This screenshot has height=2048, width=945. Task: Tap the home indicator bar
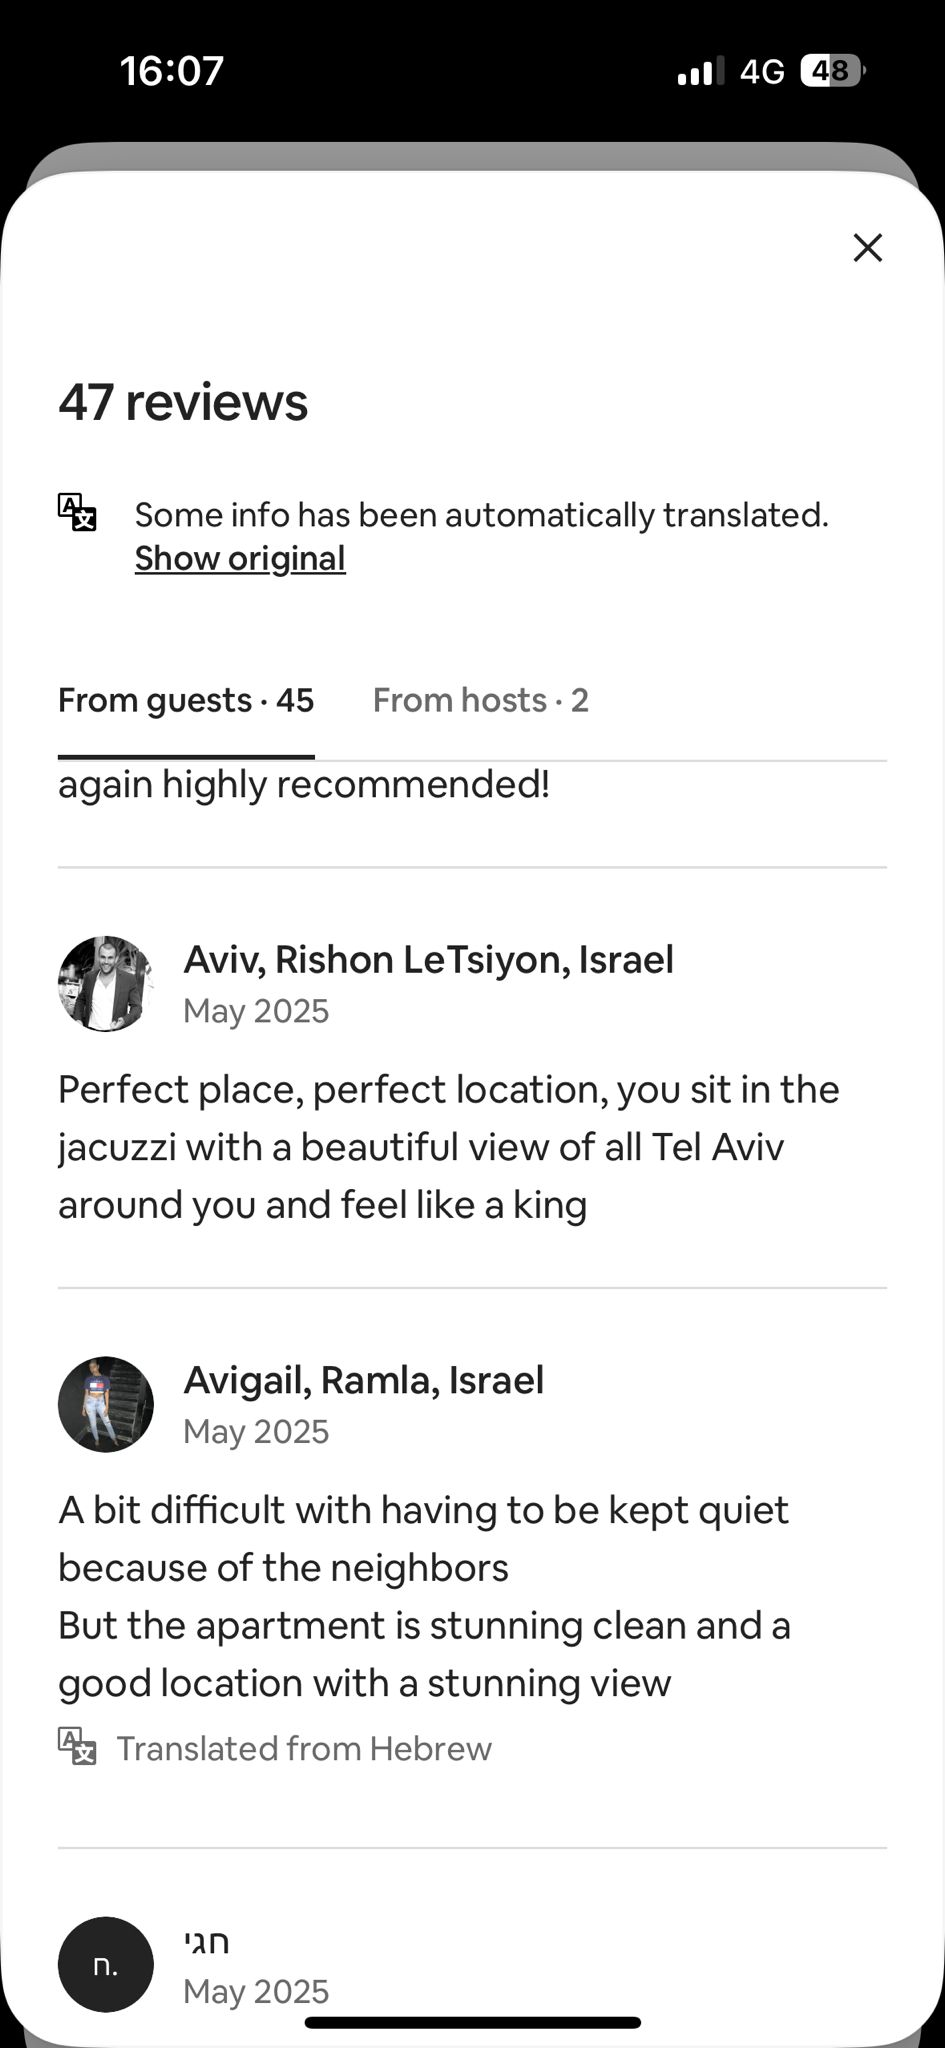tap(472, 2022)
